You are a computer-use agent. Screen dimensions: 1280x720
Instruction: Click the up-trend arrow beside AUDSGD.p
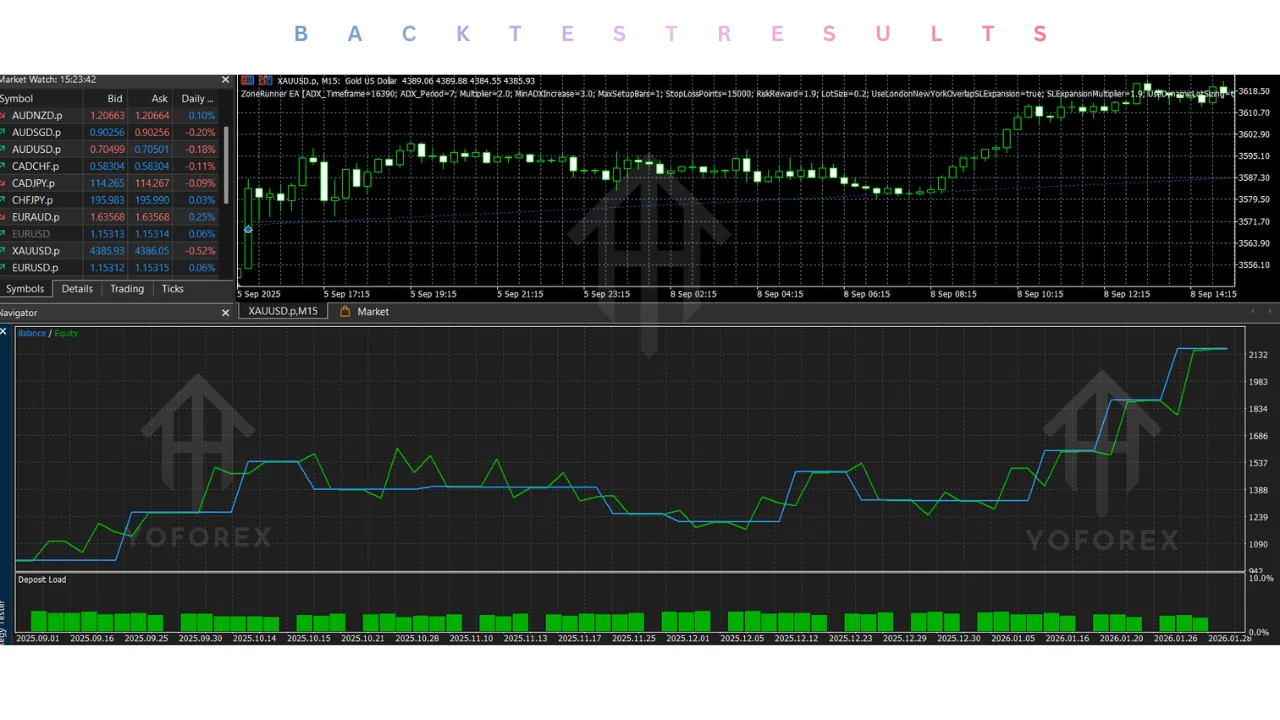tap(4, 132)
